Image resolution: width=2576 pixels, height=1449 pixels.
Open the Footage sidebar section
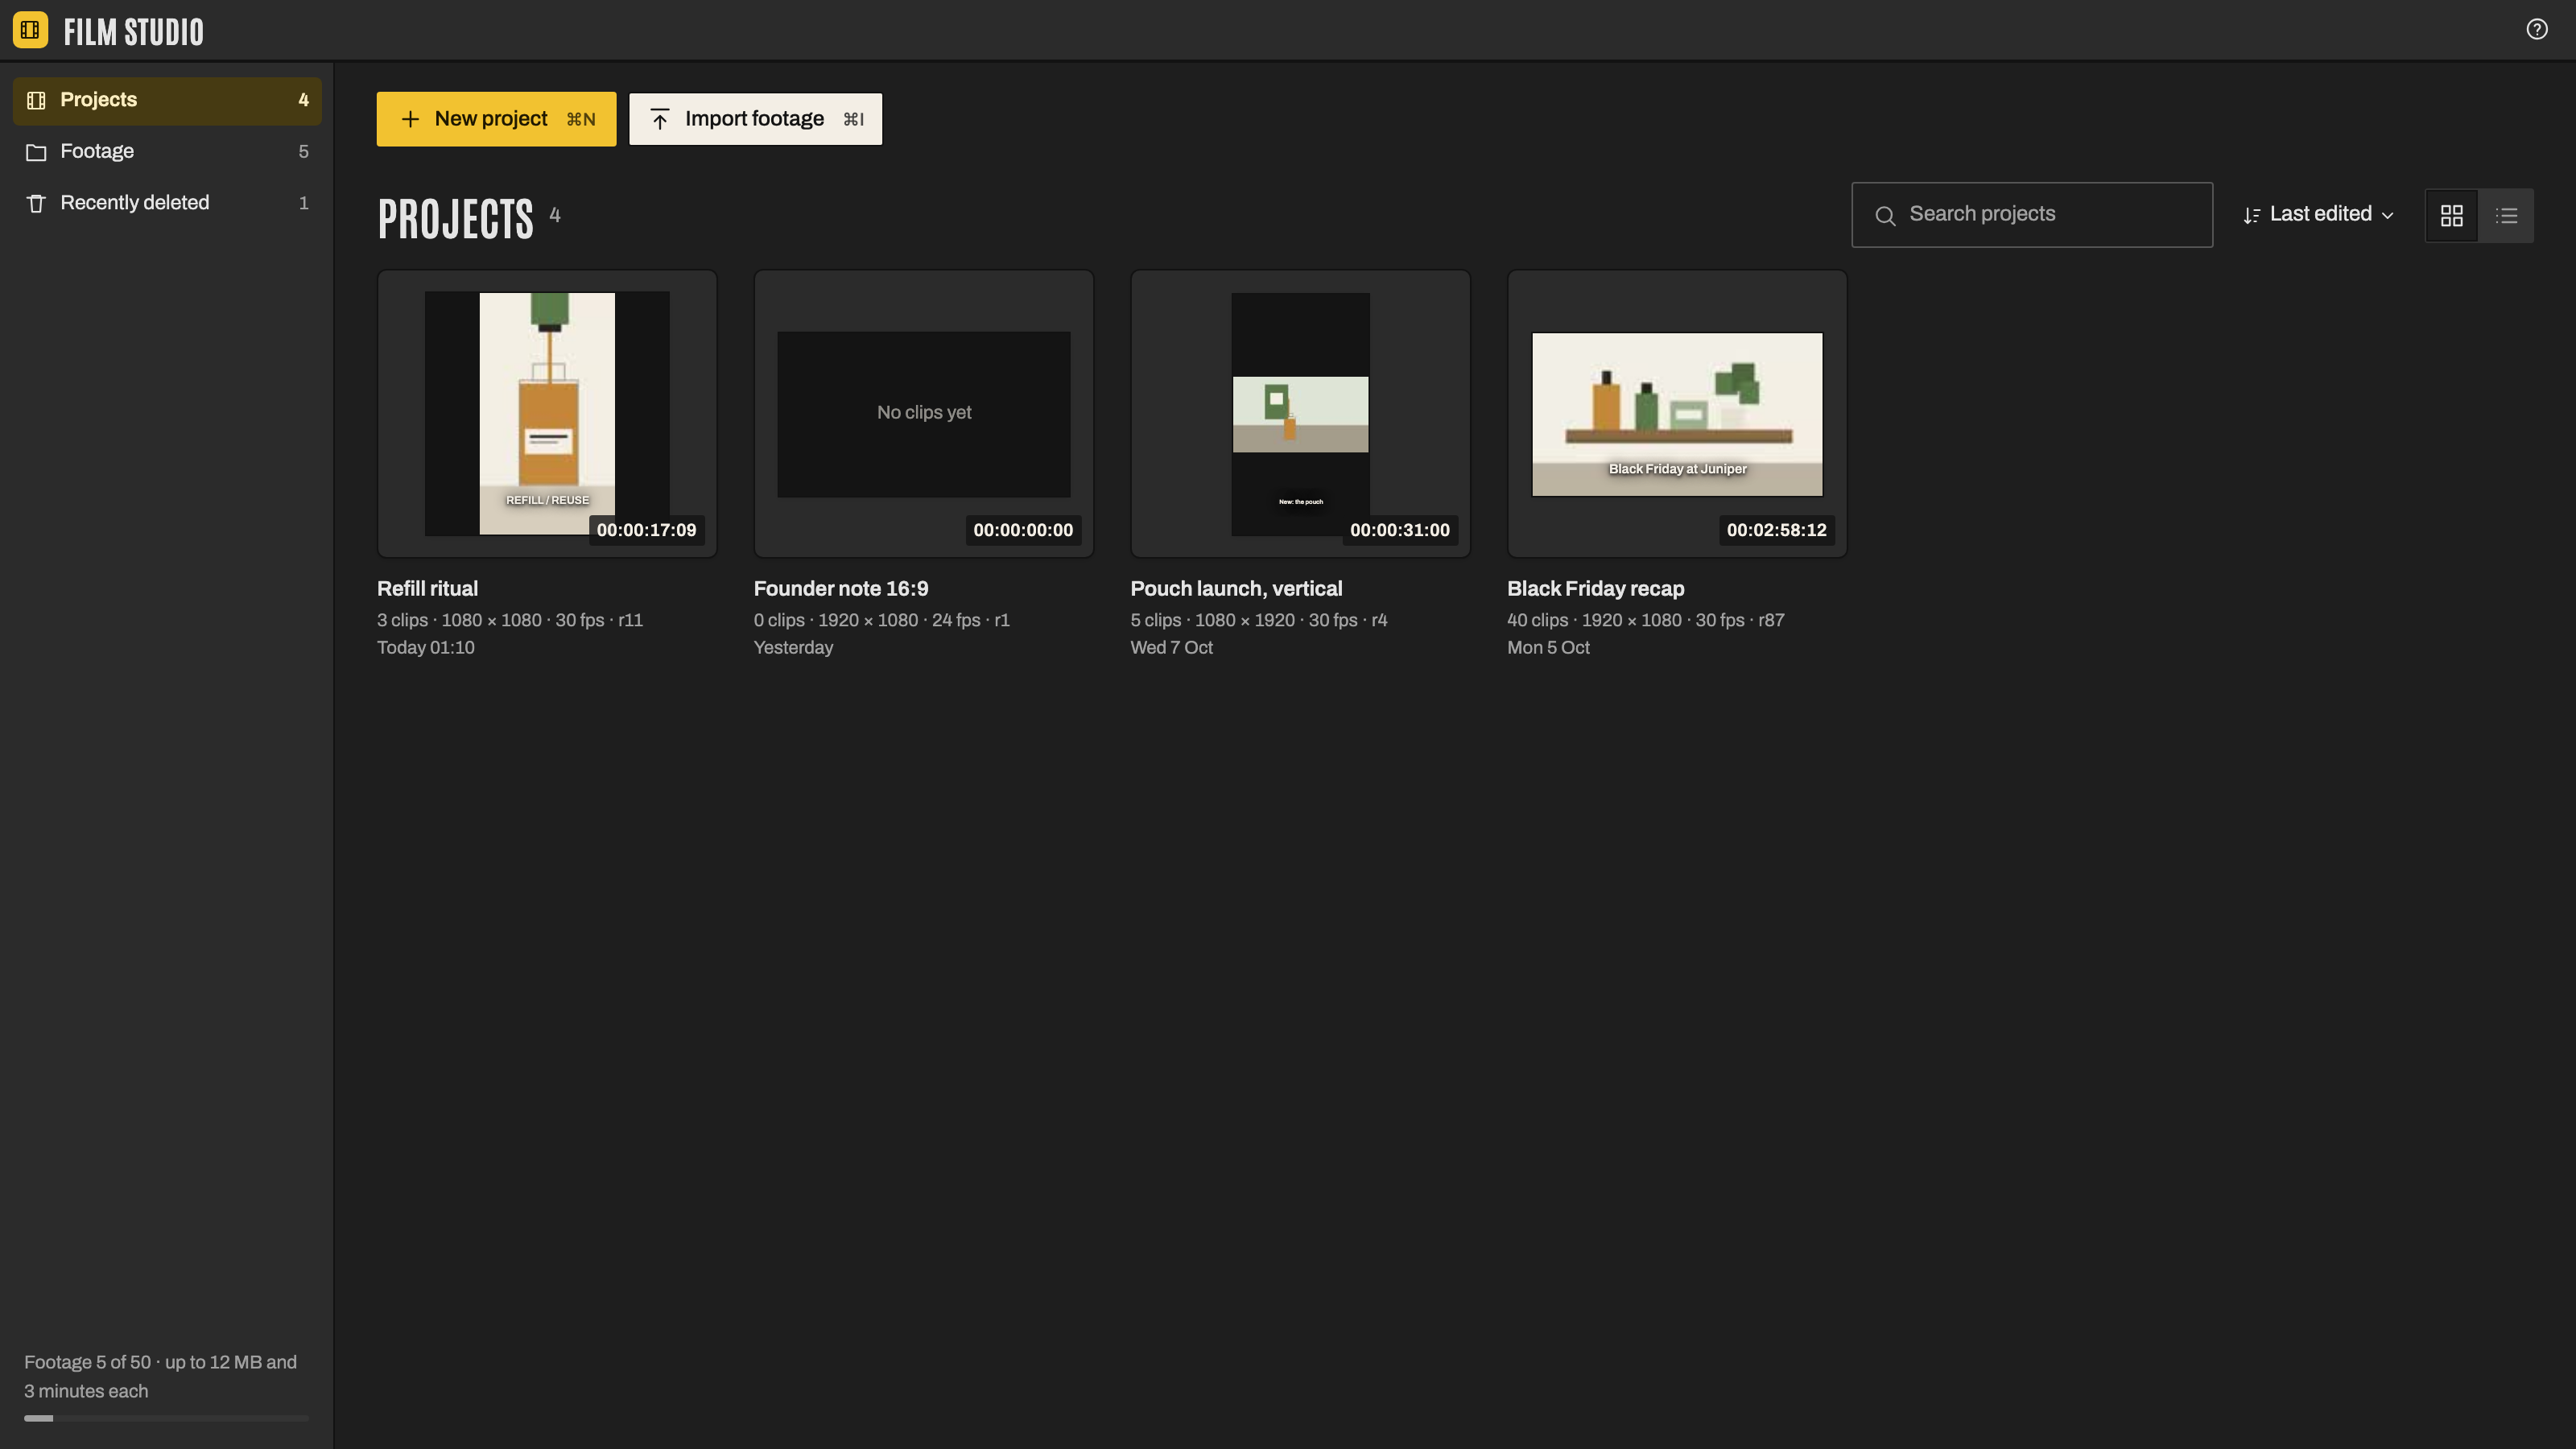(x=167, y=152)
